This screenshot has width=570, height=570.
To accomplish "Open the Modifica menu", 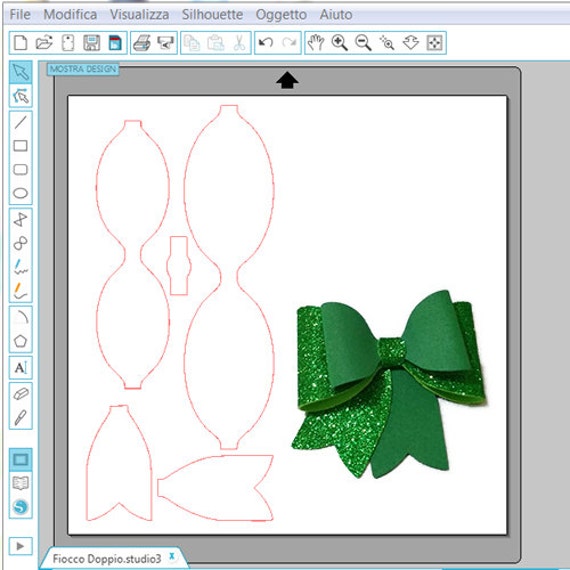I will 70,15.
